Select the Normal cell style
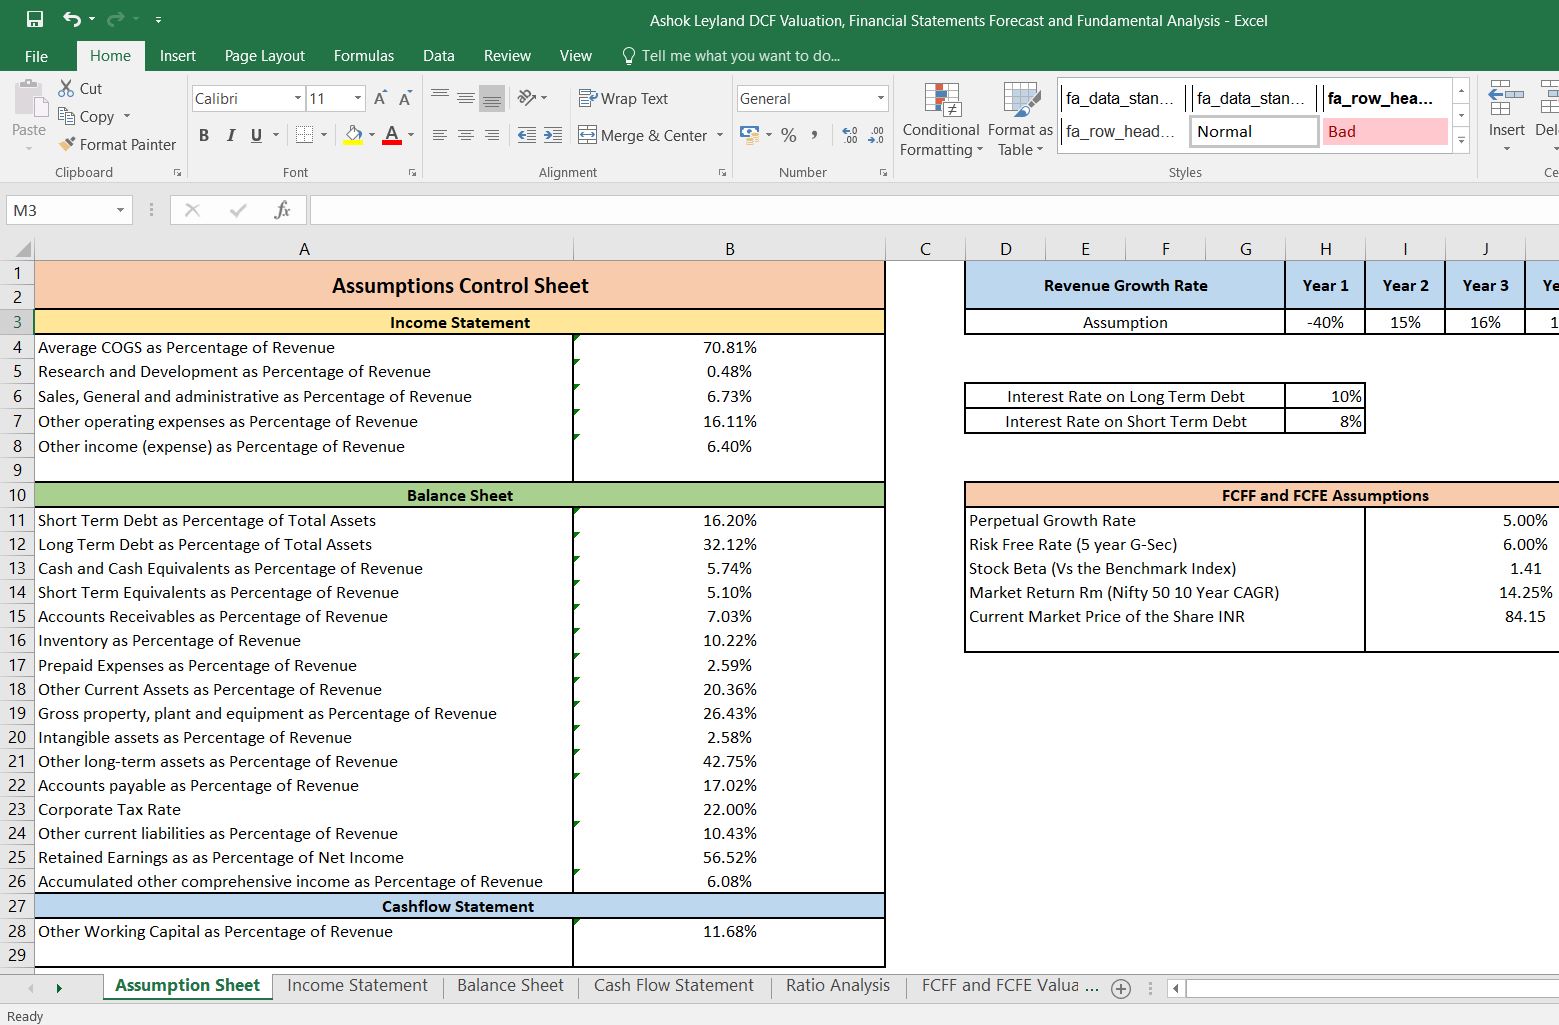This screenshot has height=1025, width=1559. [x=1253, y=131]
